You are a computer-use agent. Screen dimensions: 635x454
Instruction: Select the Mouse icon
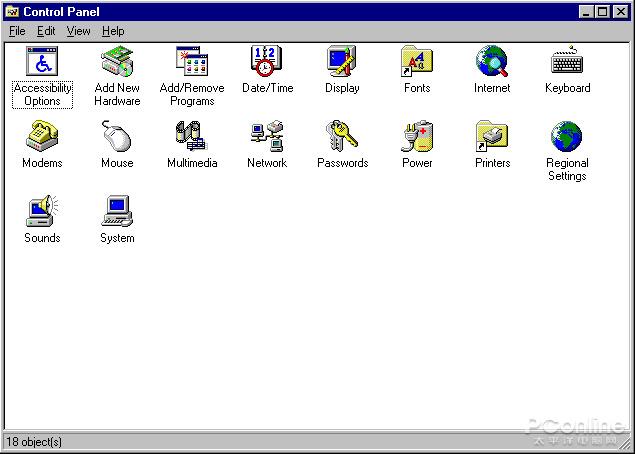click(117, 137)
